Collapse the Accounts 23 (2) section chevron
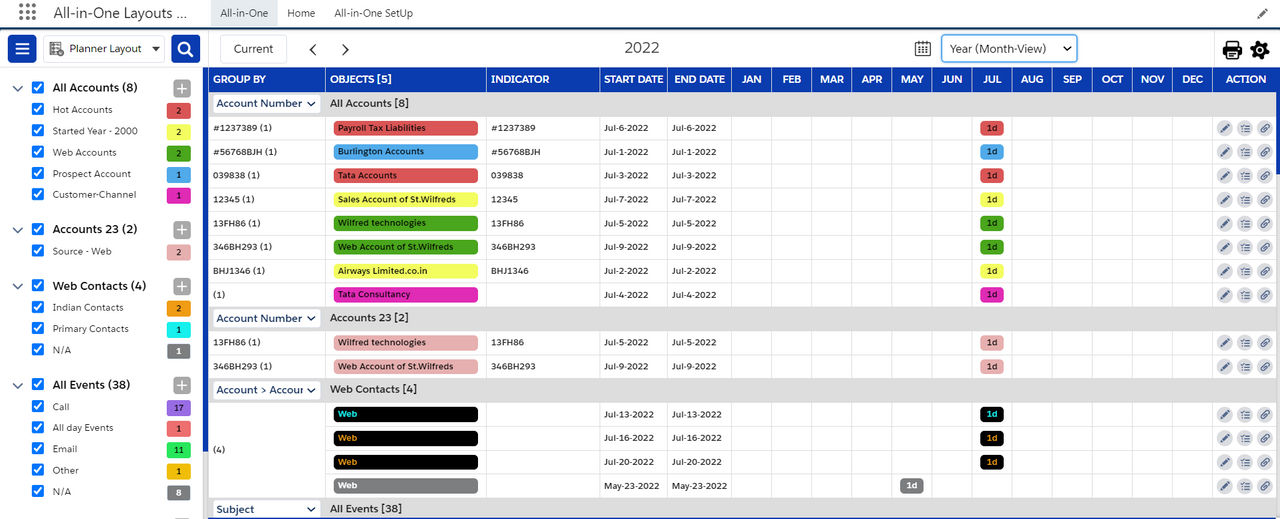The height and width of the screenshot is (519, 1280). [x=18, y=230]
